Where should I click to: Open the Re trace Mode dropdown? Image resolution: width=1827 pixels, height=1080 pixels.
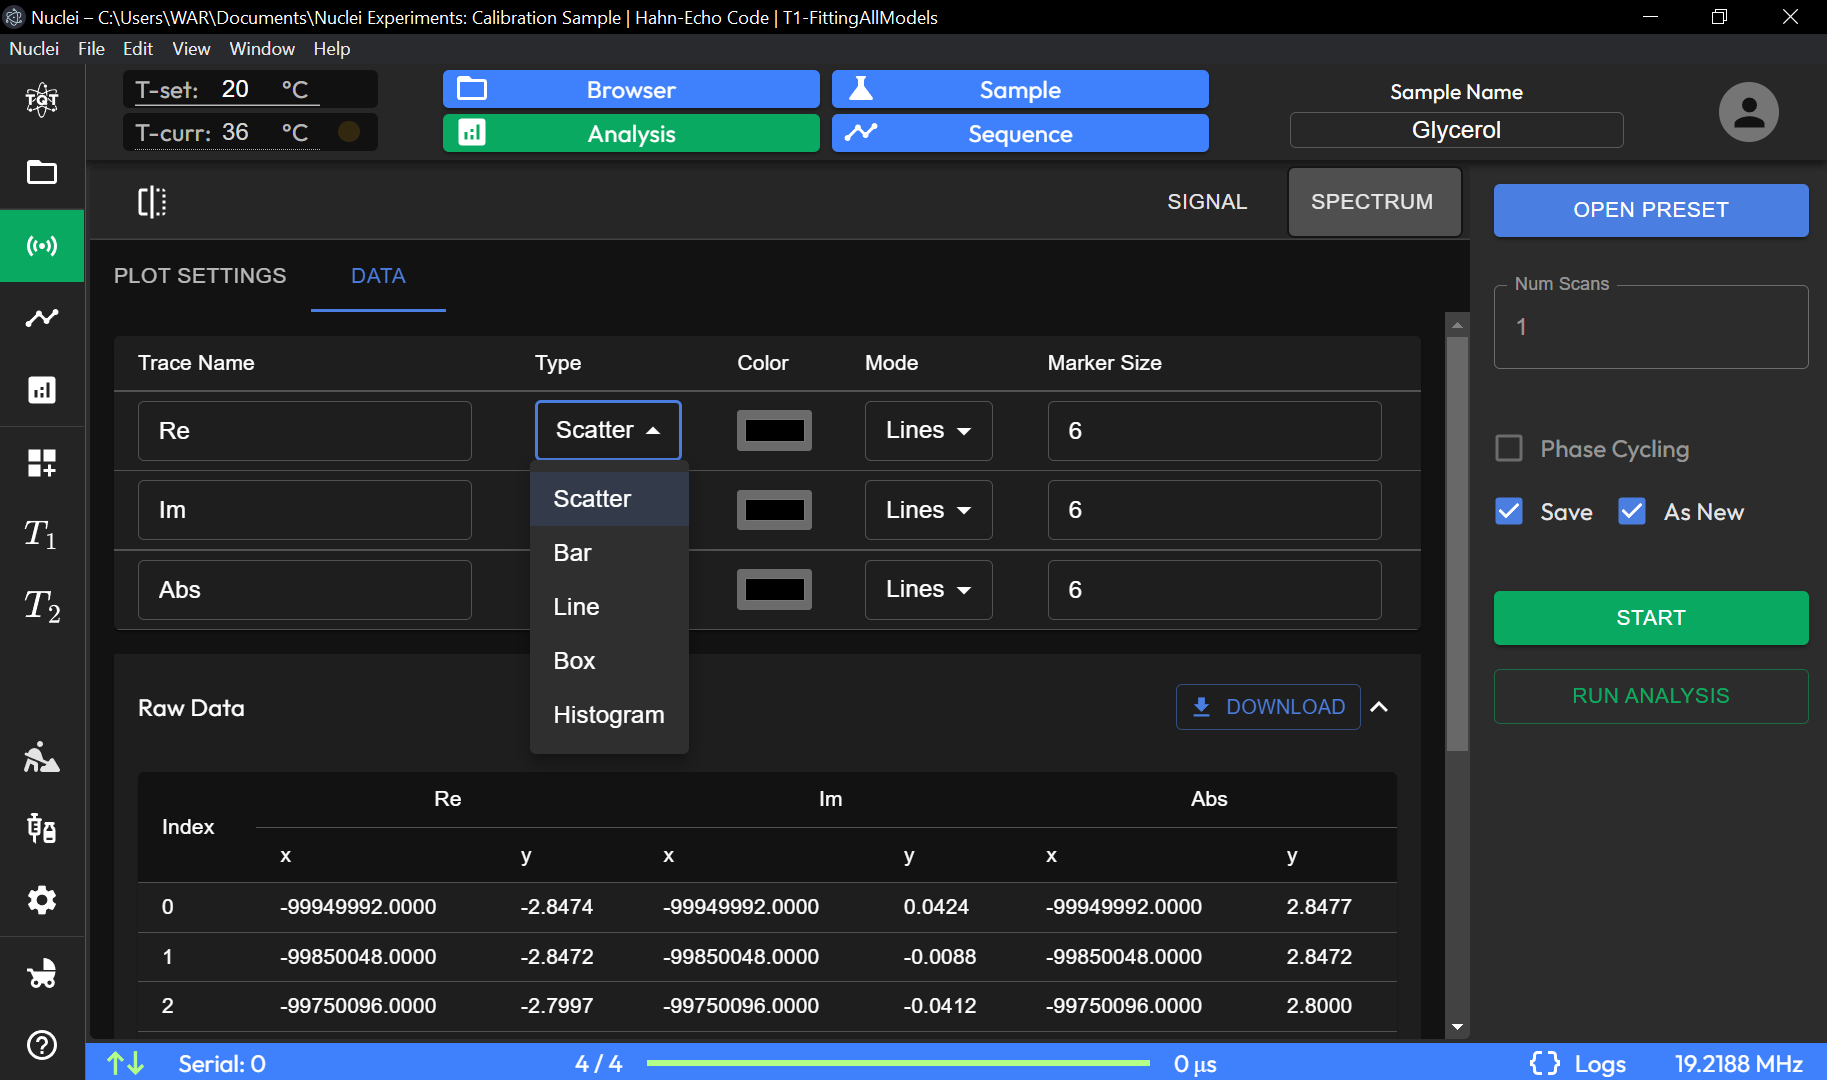click(x=928, y=431)
